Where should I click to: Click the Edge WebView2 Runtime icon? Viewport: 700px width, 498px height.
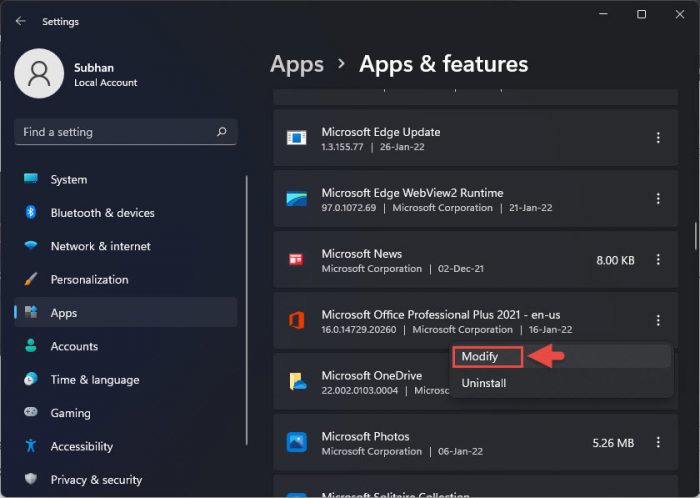point(296,199)
